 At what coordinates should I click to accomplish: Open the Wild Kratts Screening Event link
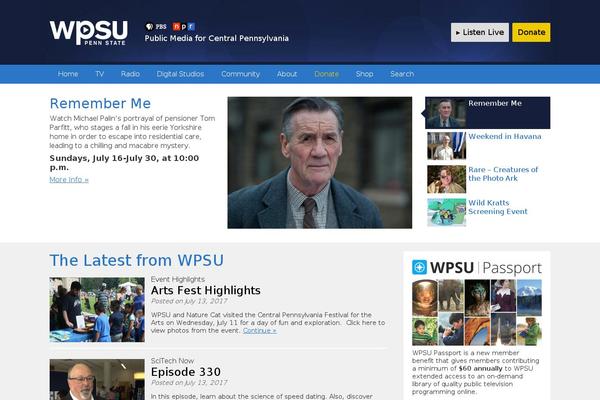pos(498,207)
